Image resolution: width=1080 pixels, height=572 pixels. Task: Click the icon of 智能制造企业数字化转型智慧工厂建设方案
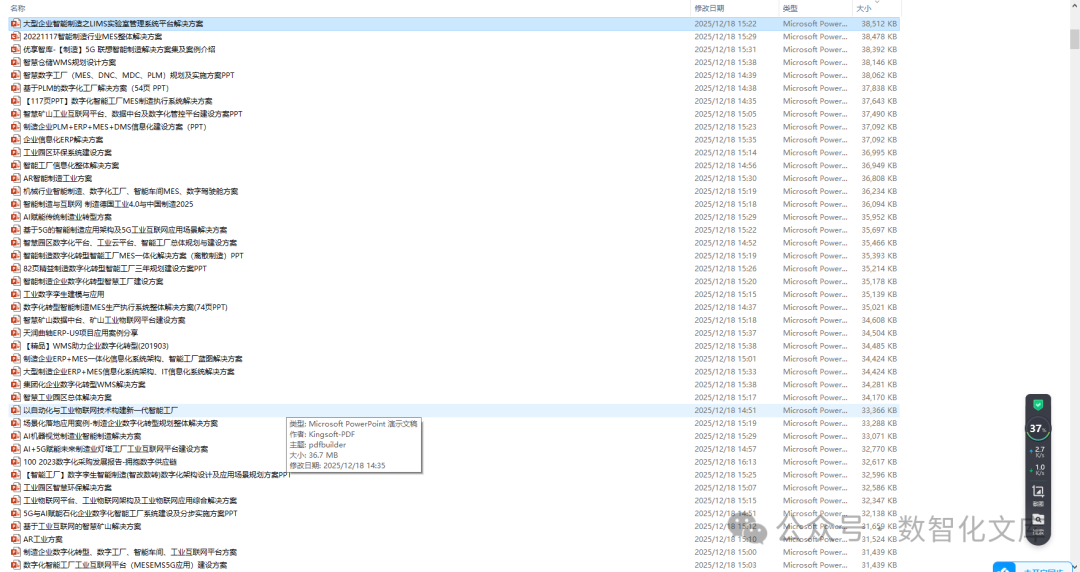[x=16, y=281]
